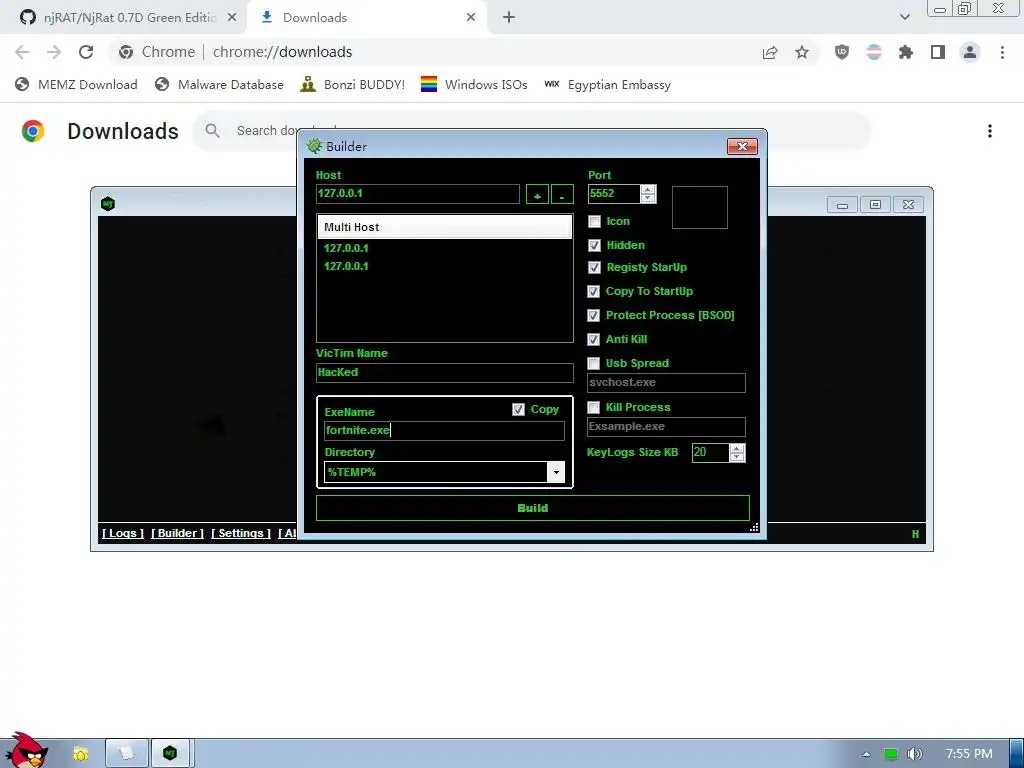The image size is (1024, 768).
Task: Click the green tray status icon
Action: click(x=891, y=754)
